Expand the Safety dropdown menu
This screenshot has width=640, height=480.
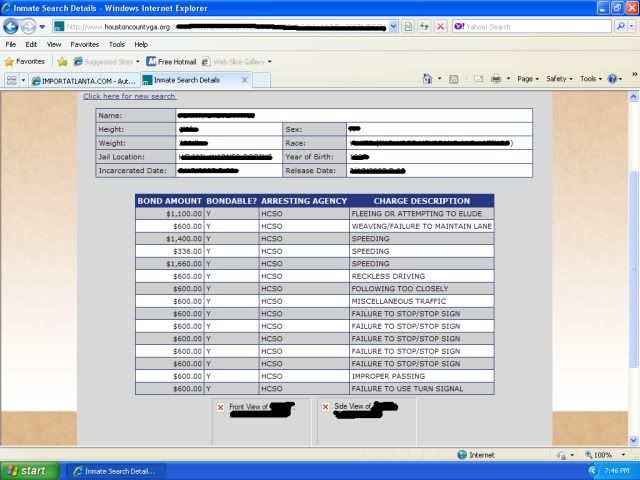pyautogui.click(x=559, y=78)
